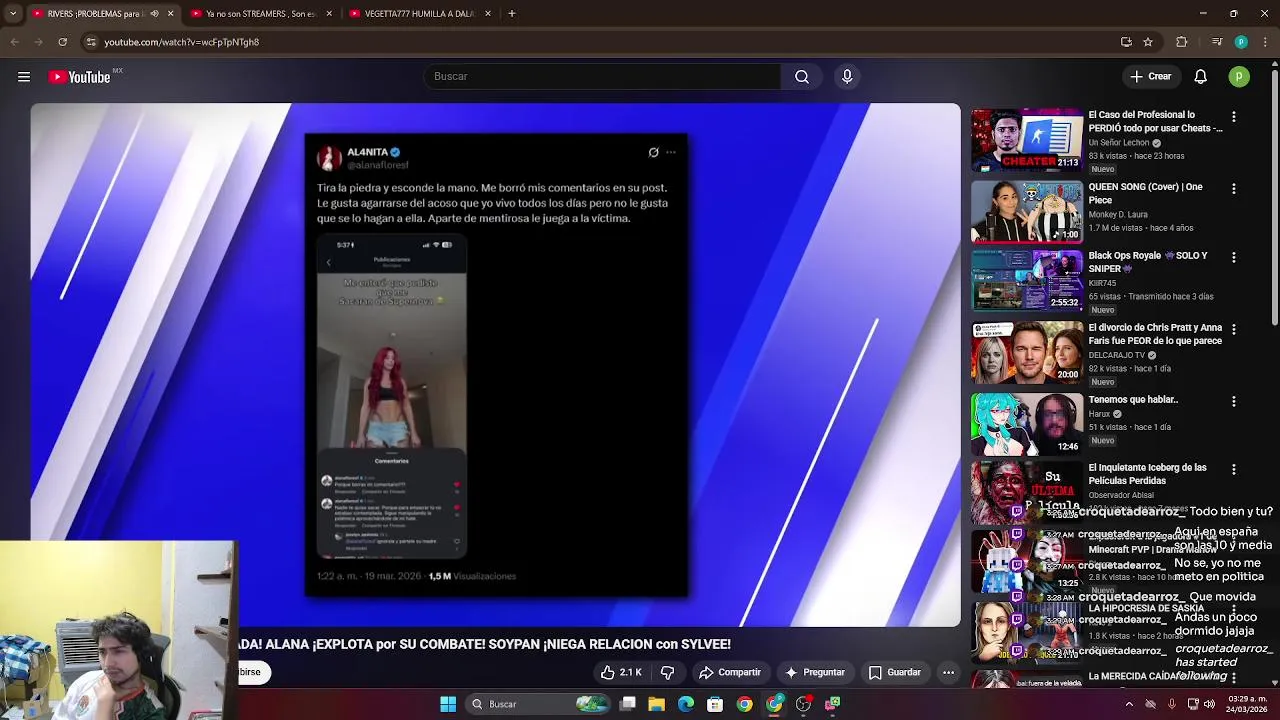Viewport: 1280px width, 720px height.
Task: Open Chris Pratt and Anna Faris thumbnail
Action: (1027, 353)
